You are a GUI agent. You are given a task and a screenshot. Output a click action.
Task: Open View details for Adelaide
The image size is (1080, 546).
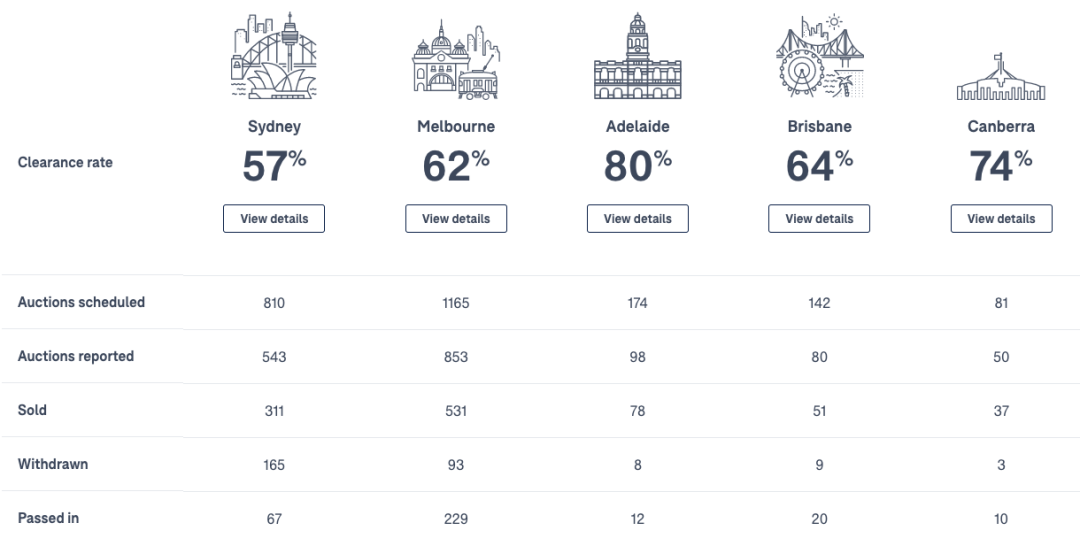click(637, 218)
